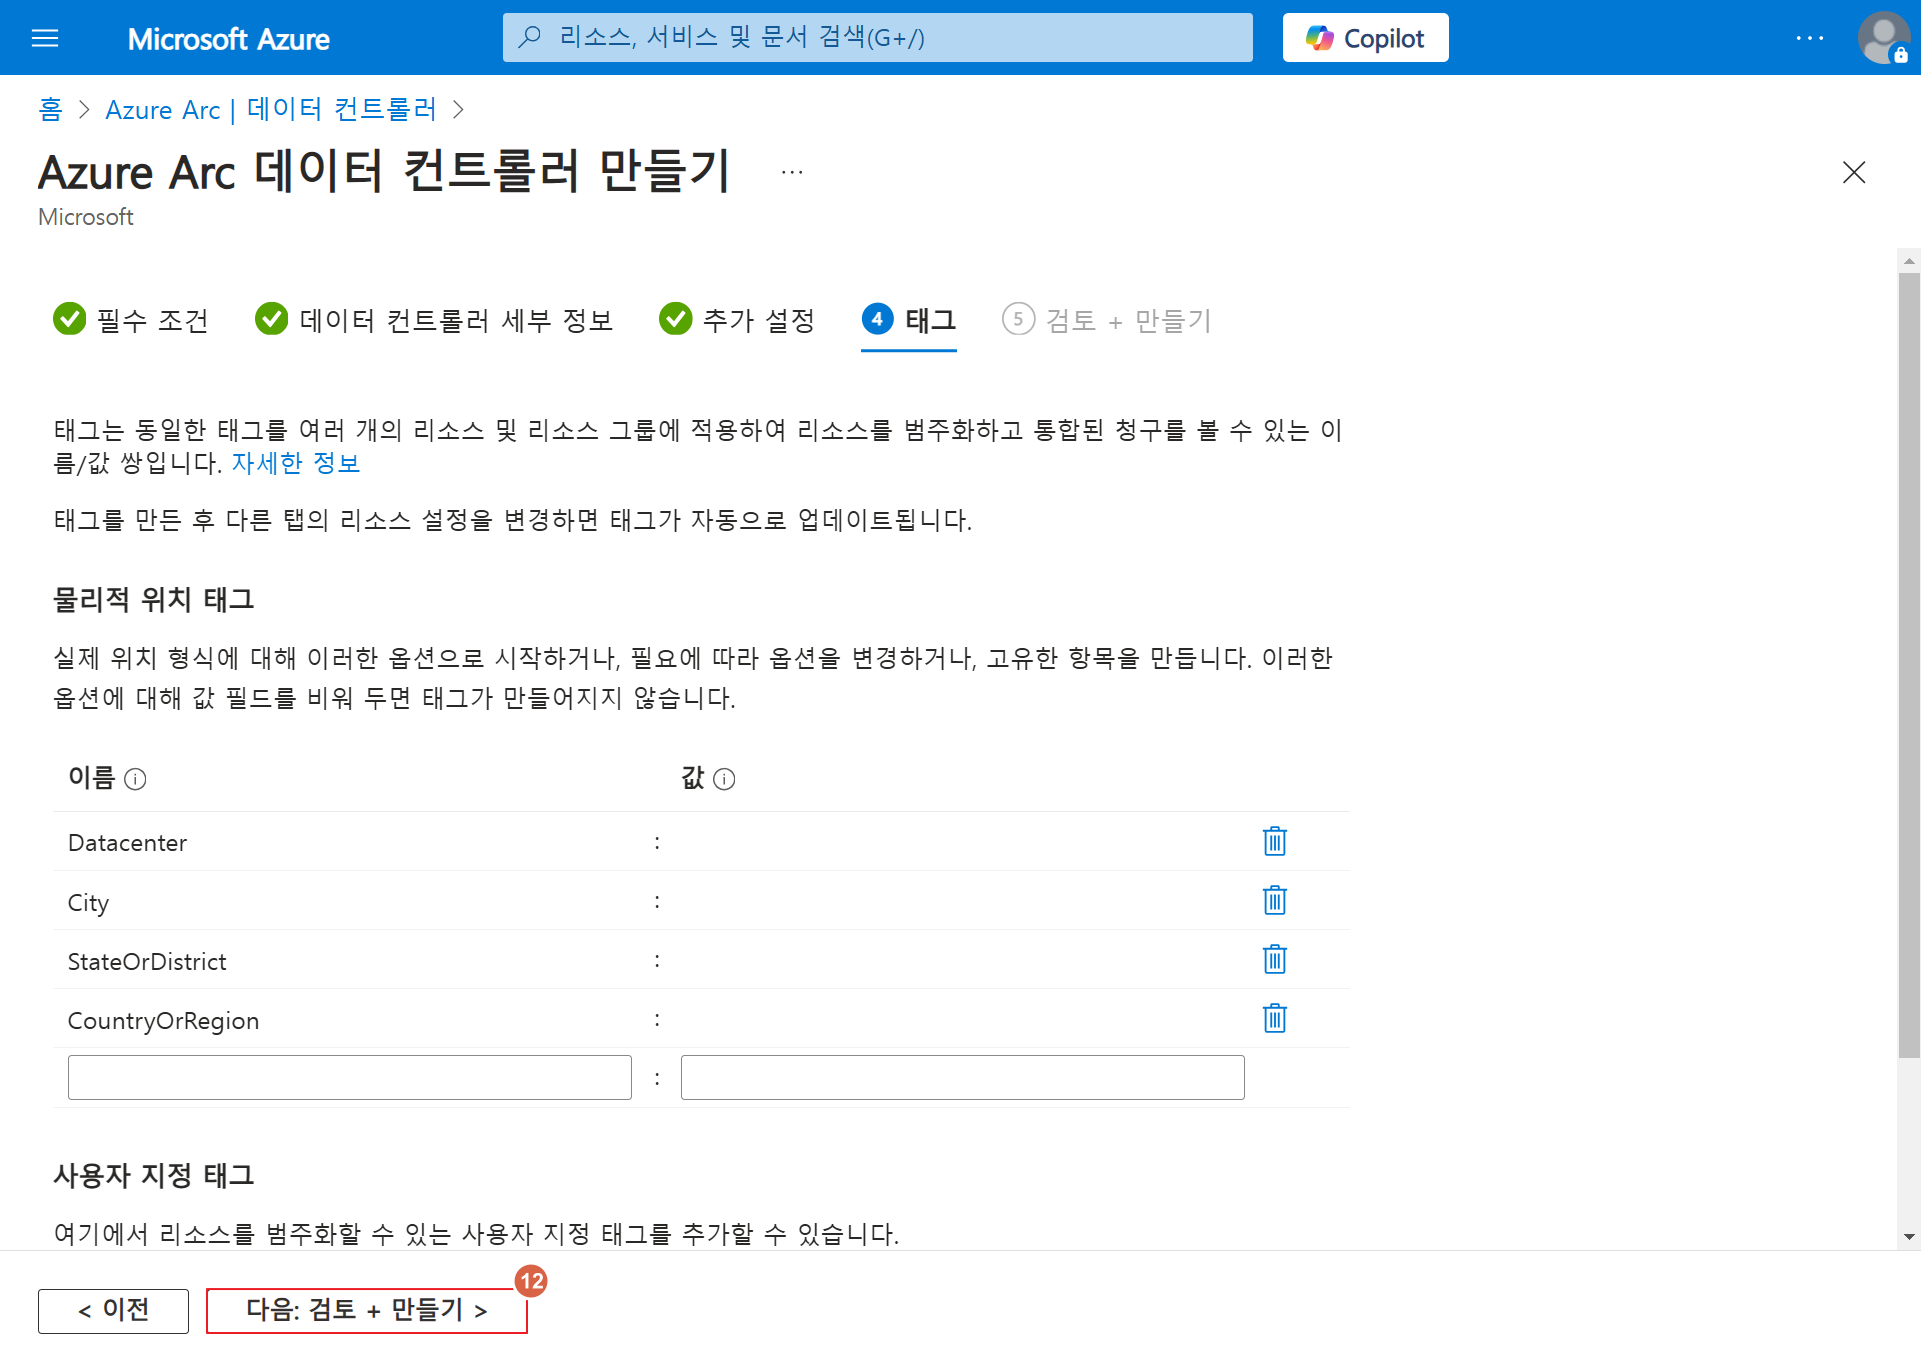Delete the StateOrDistrict tag row

[x=1274, y=960]
